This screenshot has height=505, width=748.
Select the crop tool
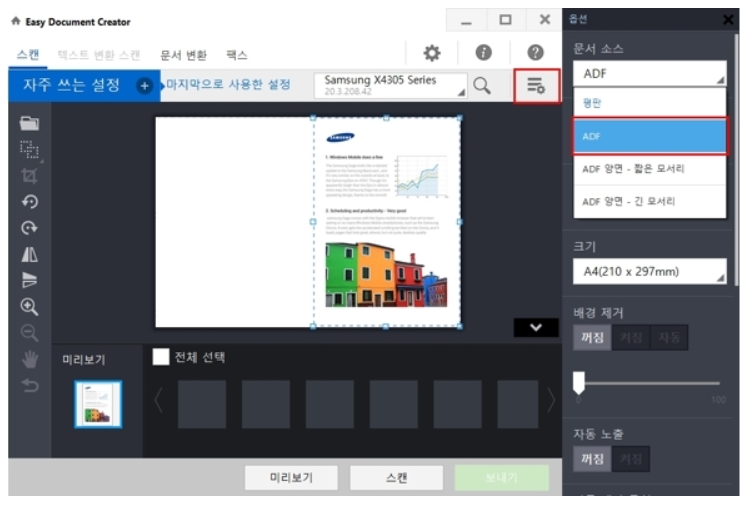click(x=29, y=176)
